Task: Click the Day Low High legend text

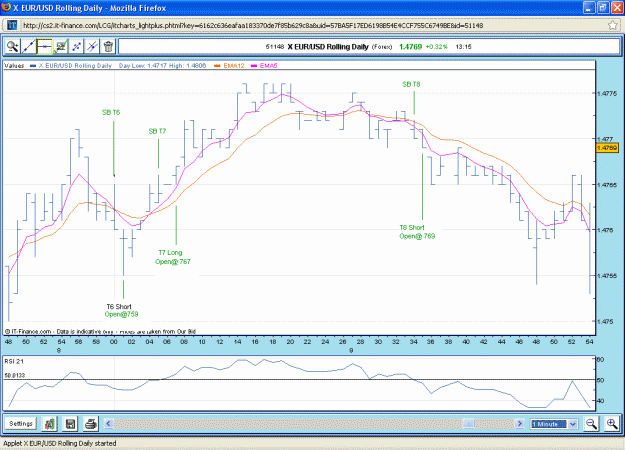Action: (162, 66)
